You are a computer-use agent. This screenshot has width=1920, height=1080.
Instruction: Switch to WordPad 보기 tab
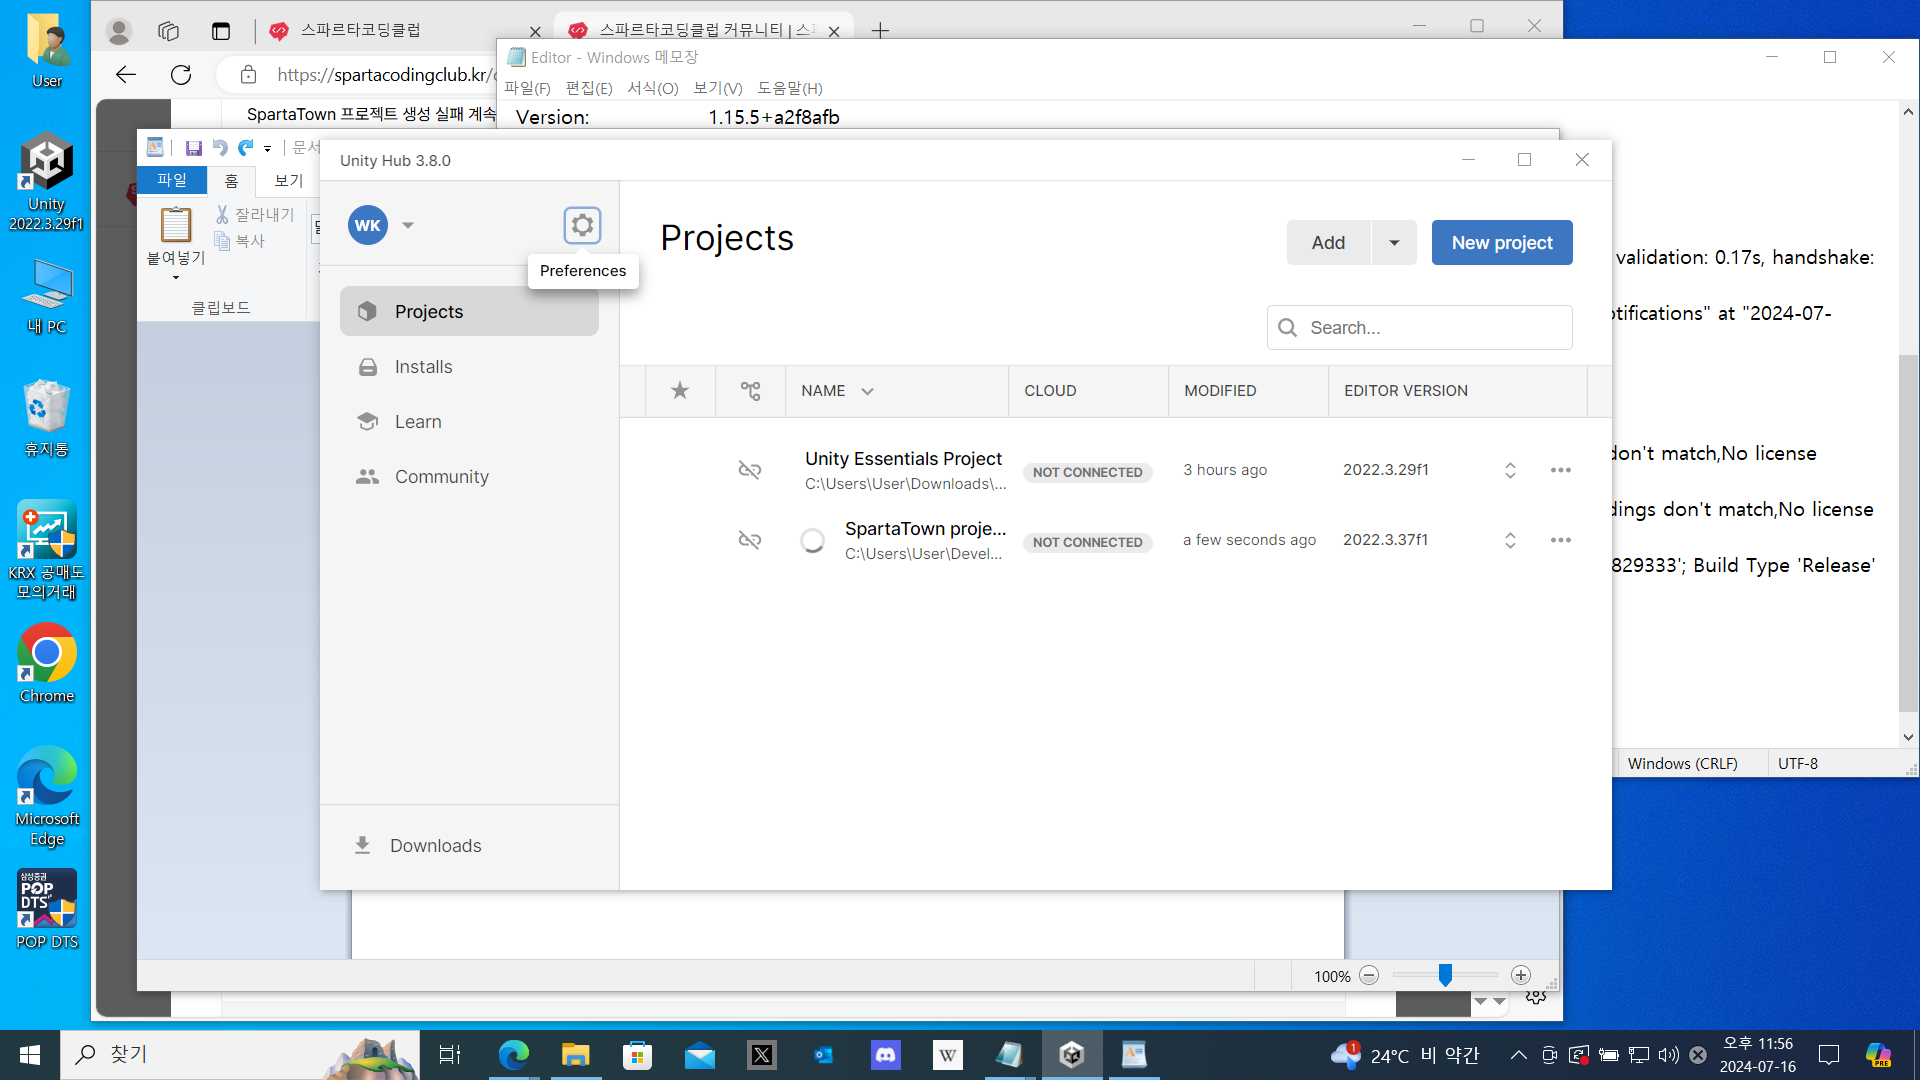[288, 181]
